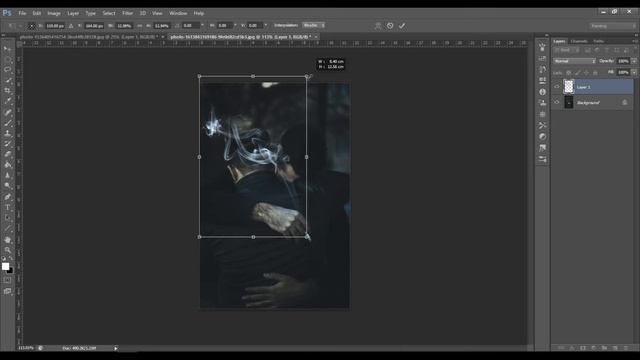
Task: Hide Layer 1 using its eye icon
Action: pyautogui.click(x=557, y=87)
